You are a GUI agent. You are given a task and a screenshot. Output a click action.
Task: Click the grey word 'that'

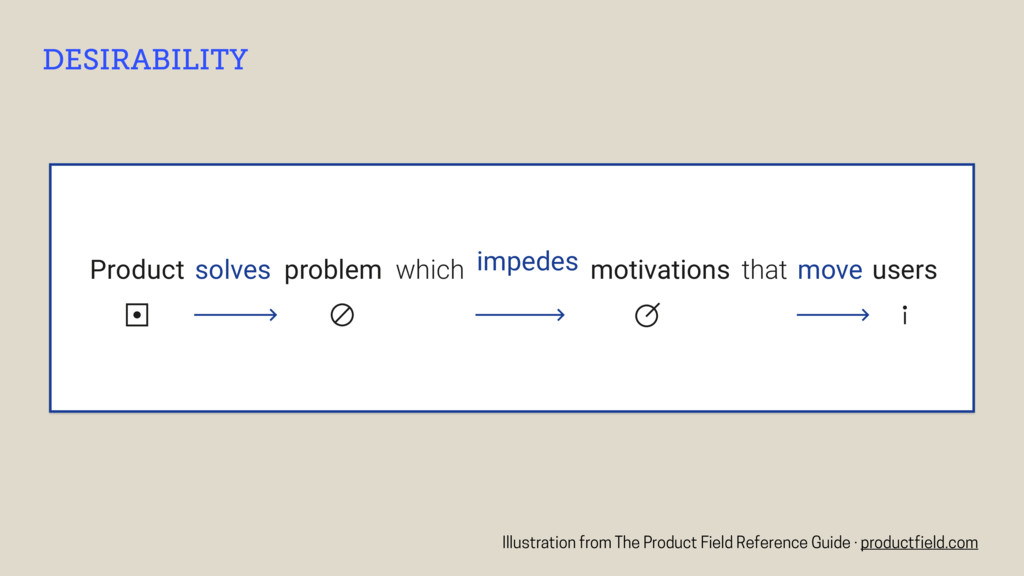click(764, 270)
